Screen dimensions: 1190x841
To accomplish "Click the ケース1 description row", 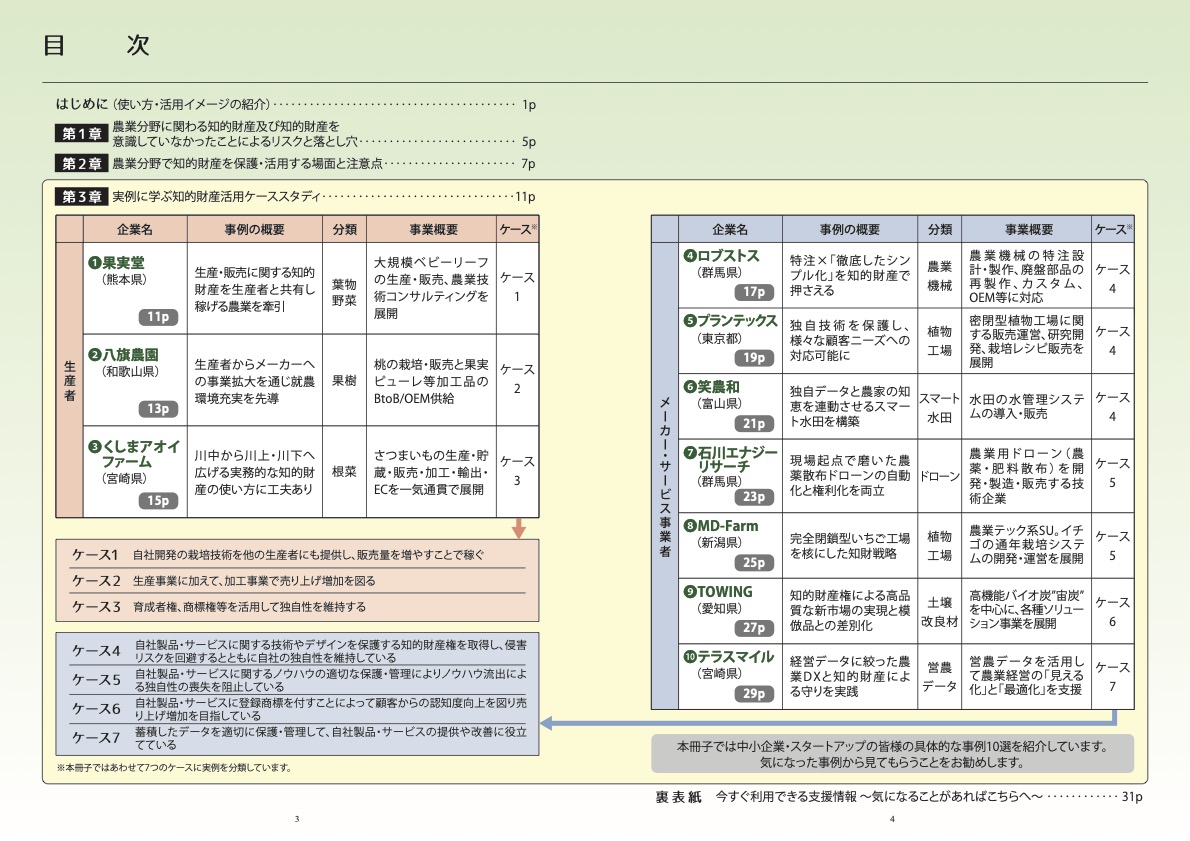I will pyautogui.click(x=298, y=555).
